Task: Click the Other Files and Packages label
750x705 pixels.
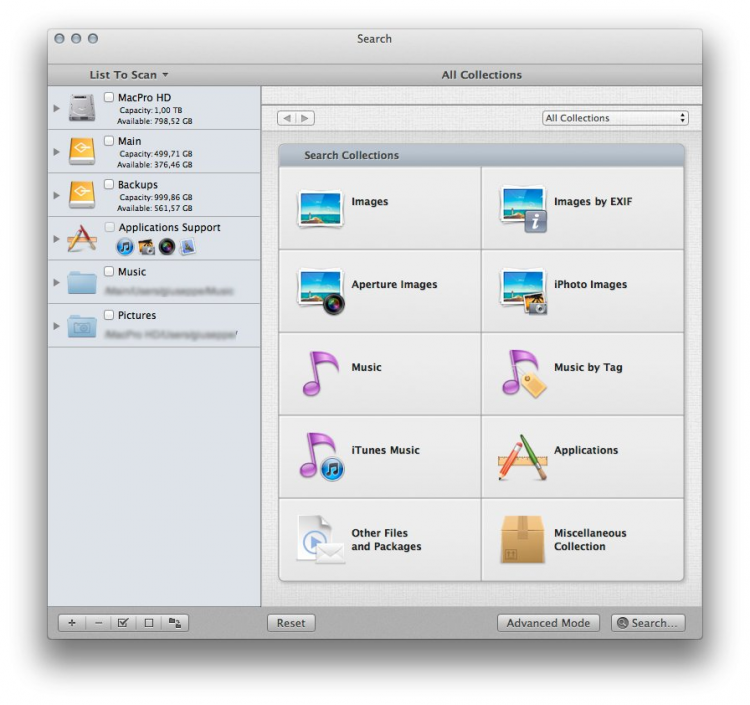Action: point(386,540)
